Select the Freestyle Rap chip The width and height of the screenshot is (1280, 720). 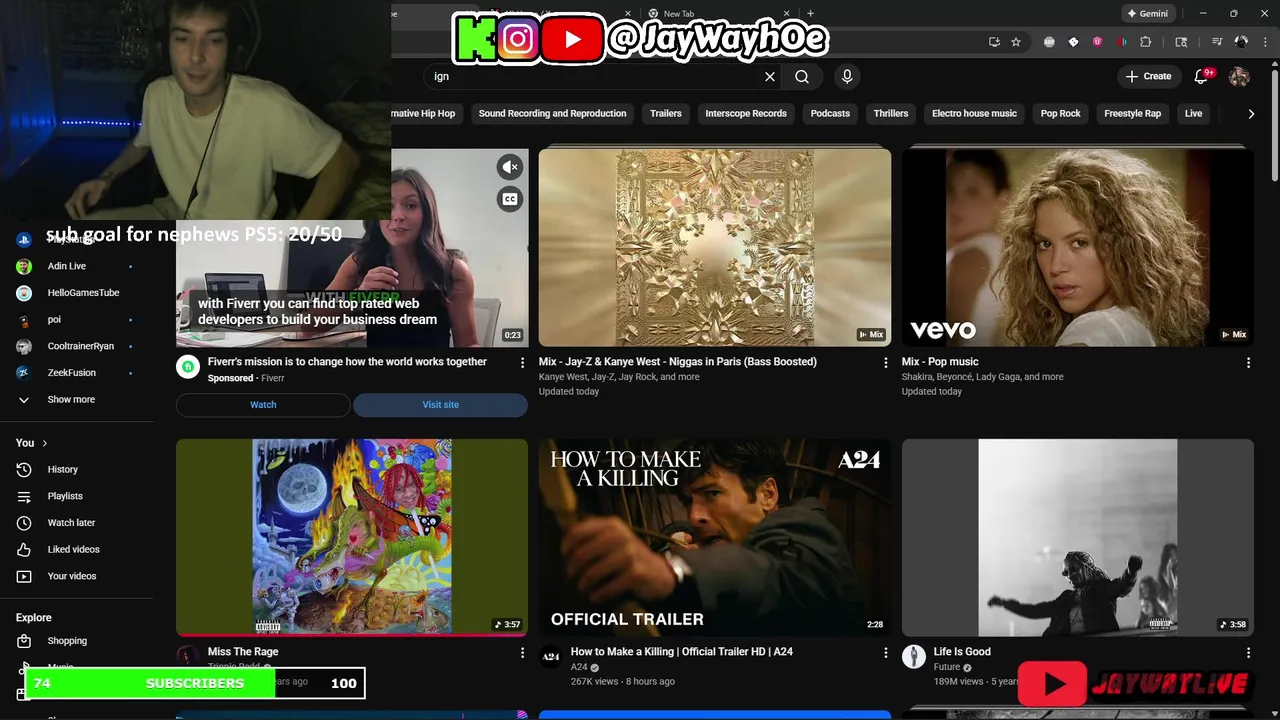tap(1133, 114)
